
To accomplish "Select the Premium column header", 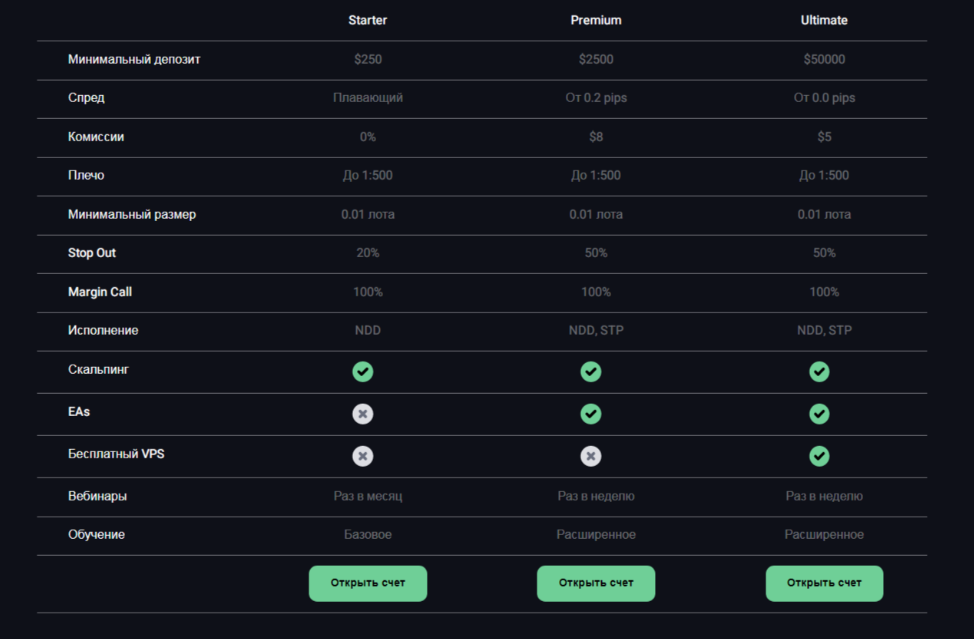I will pos(595,20).
